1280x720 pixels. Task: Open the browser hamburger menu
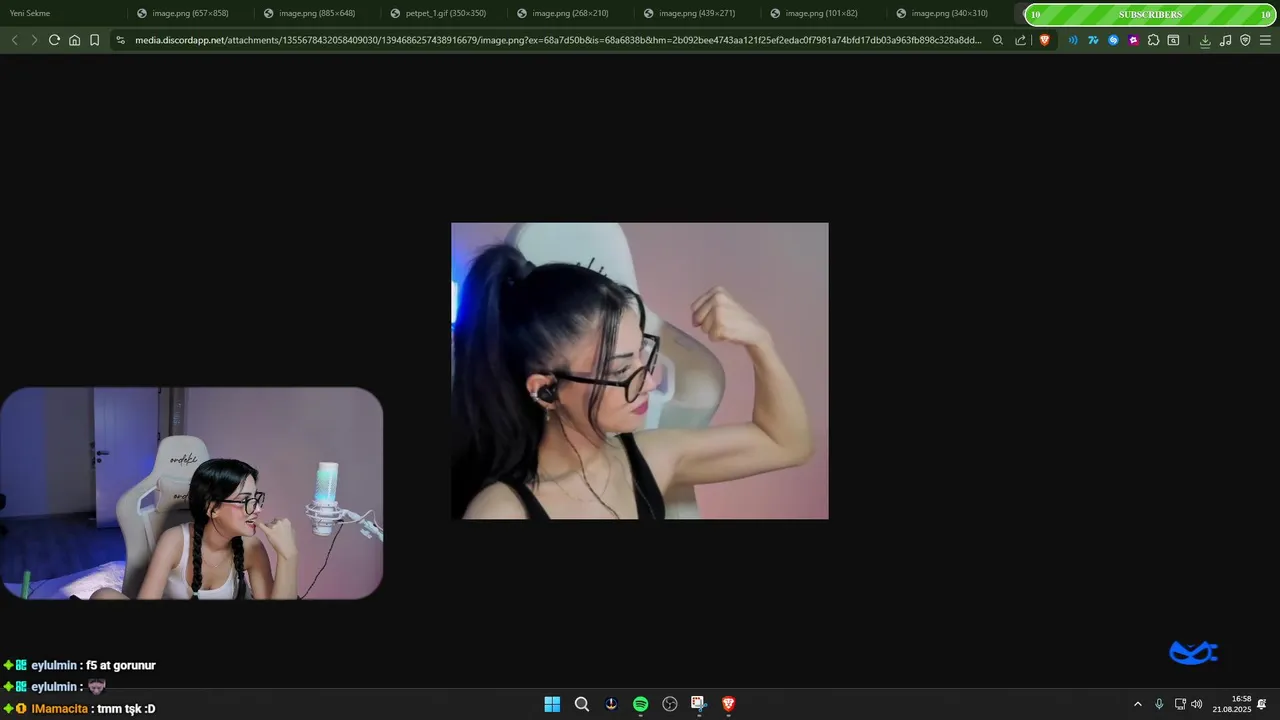click(x=1265, y=40)
